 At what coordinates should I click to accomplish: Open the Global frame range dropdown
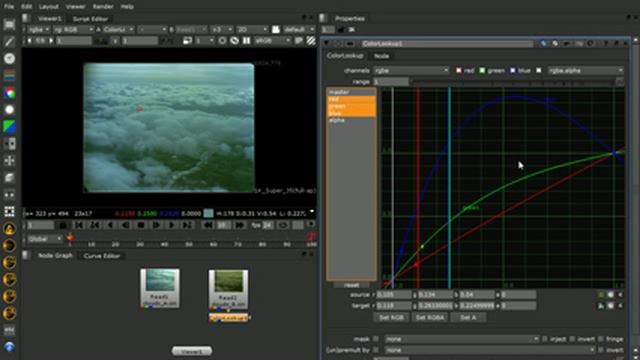pos(44,239)
